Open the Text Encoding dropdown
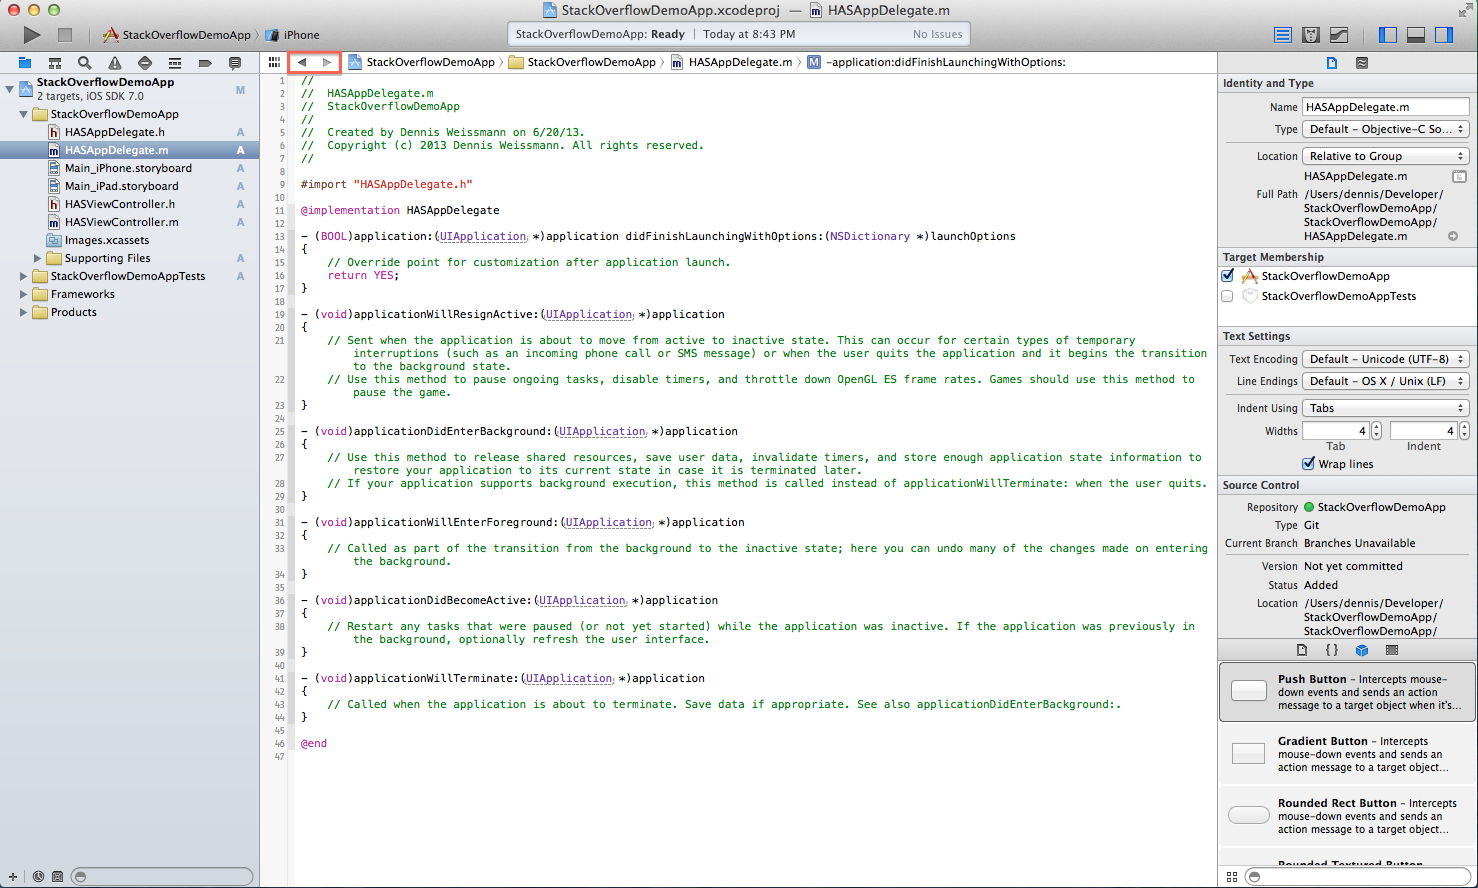1478x888 pixels. tap(1385, 359)
